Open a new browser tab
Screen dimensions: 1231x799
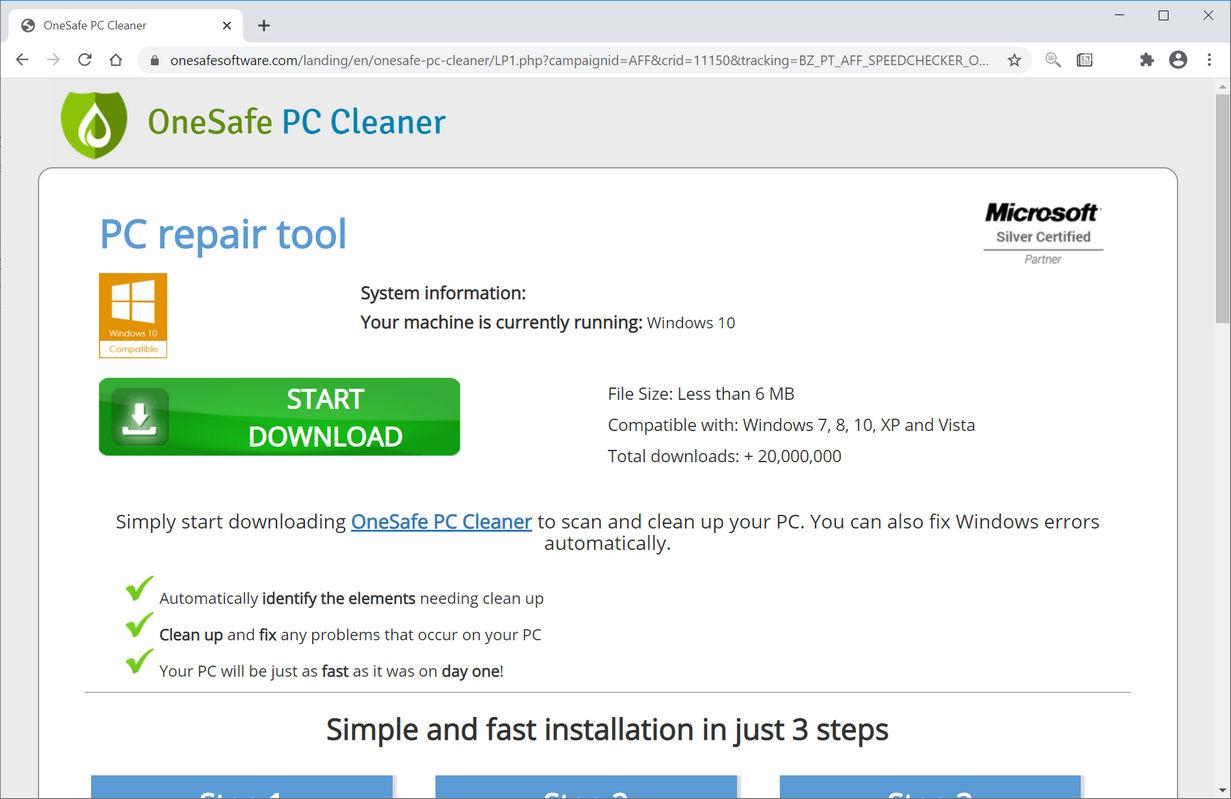coord(263,25)
